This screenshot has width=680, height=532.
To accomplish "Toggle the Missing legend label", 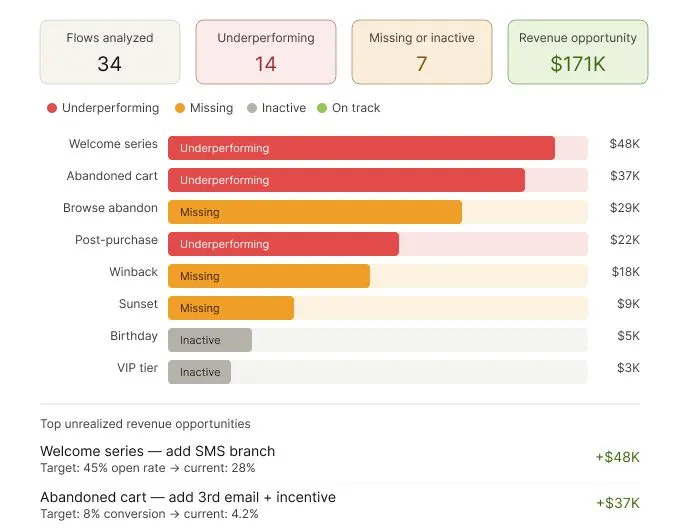I will point(211,108).
